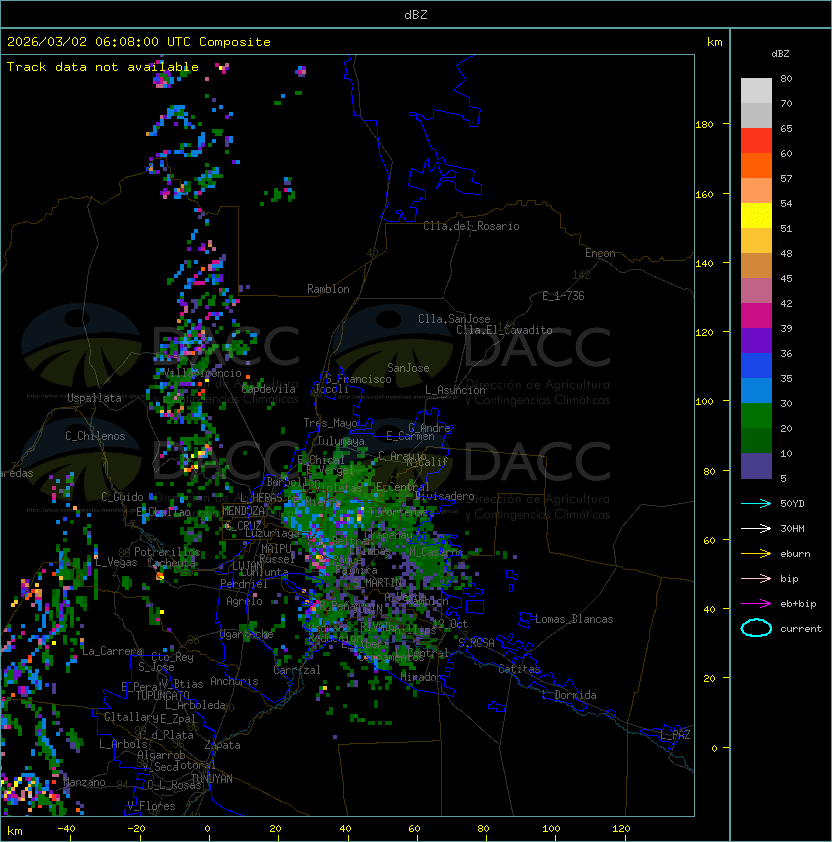Click the 'Clla.del_Rosario' map label
This screenshot has width=832, height=842.
471,226
